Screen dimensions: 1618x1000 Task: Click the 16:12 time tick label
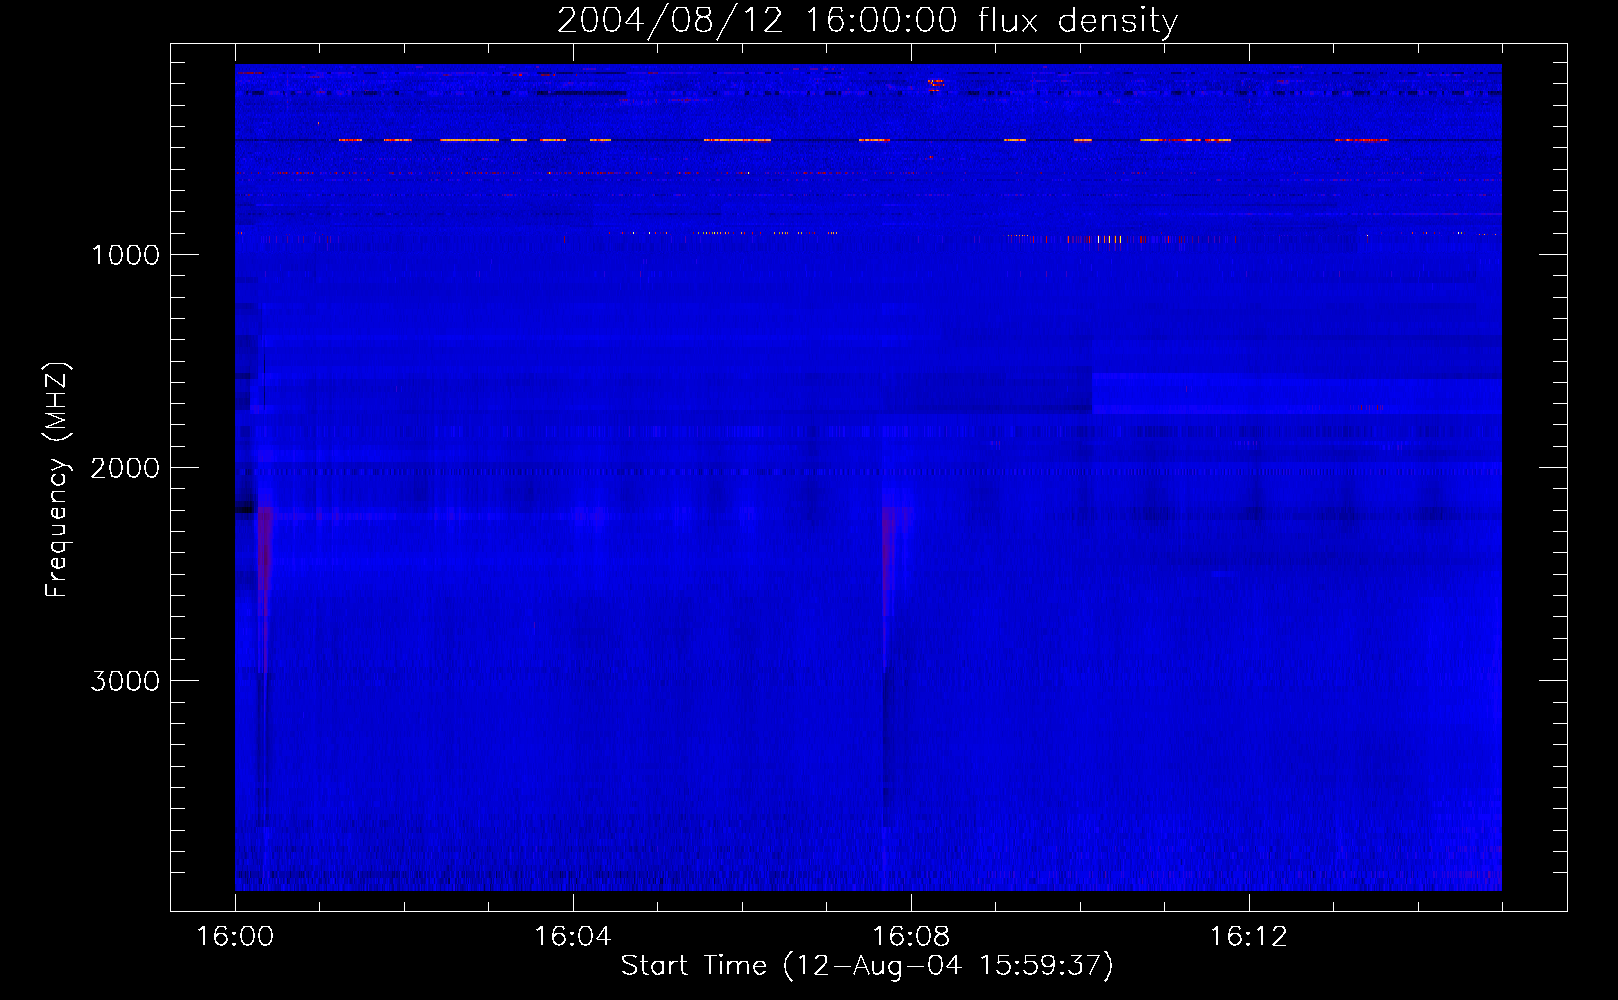click(x=1249, y=937)
